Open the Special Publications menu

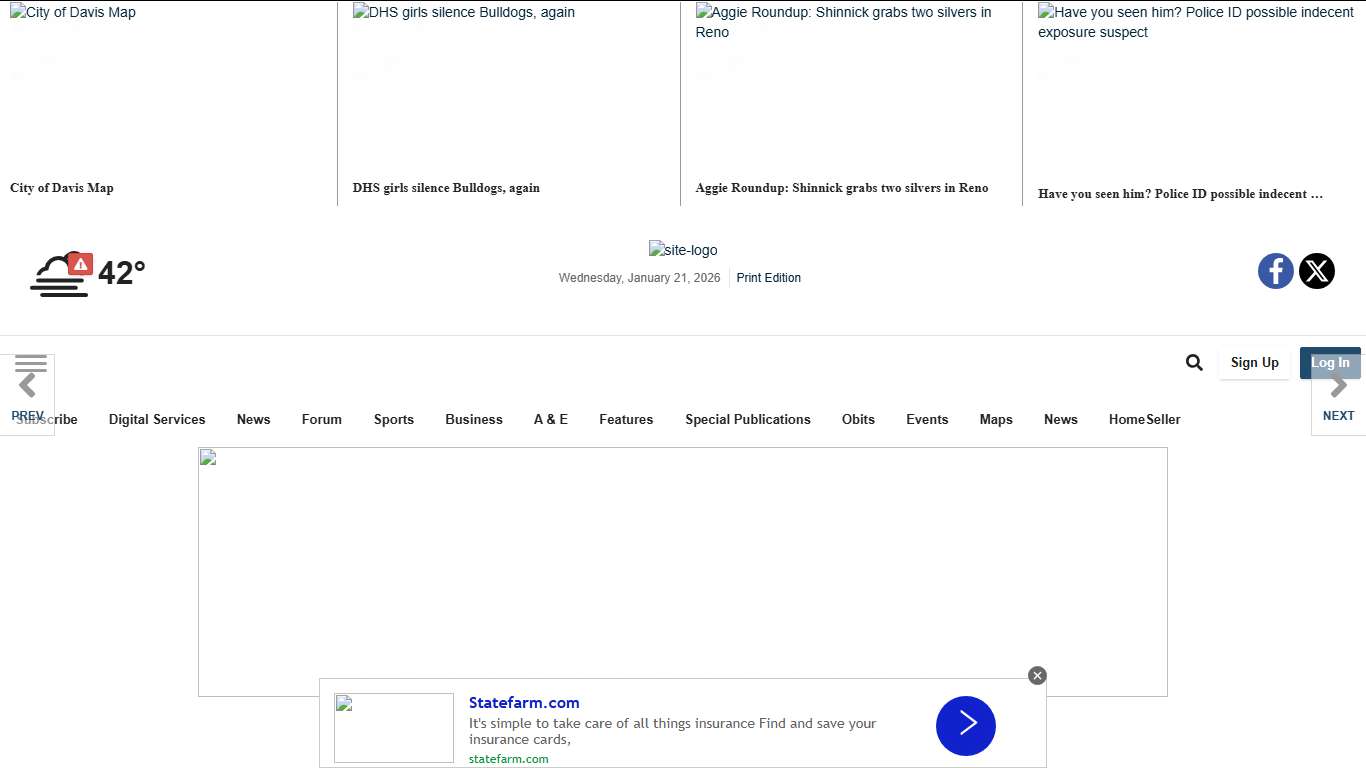coord(747,420)
